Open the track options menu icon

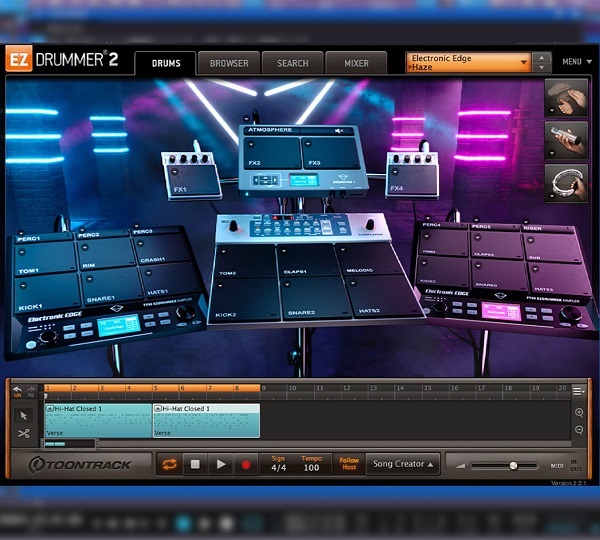pyautogui.click(x=578, y=391)
